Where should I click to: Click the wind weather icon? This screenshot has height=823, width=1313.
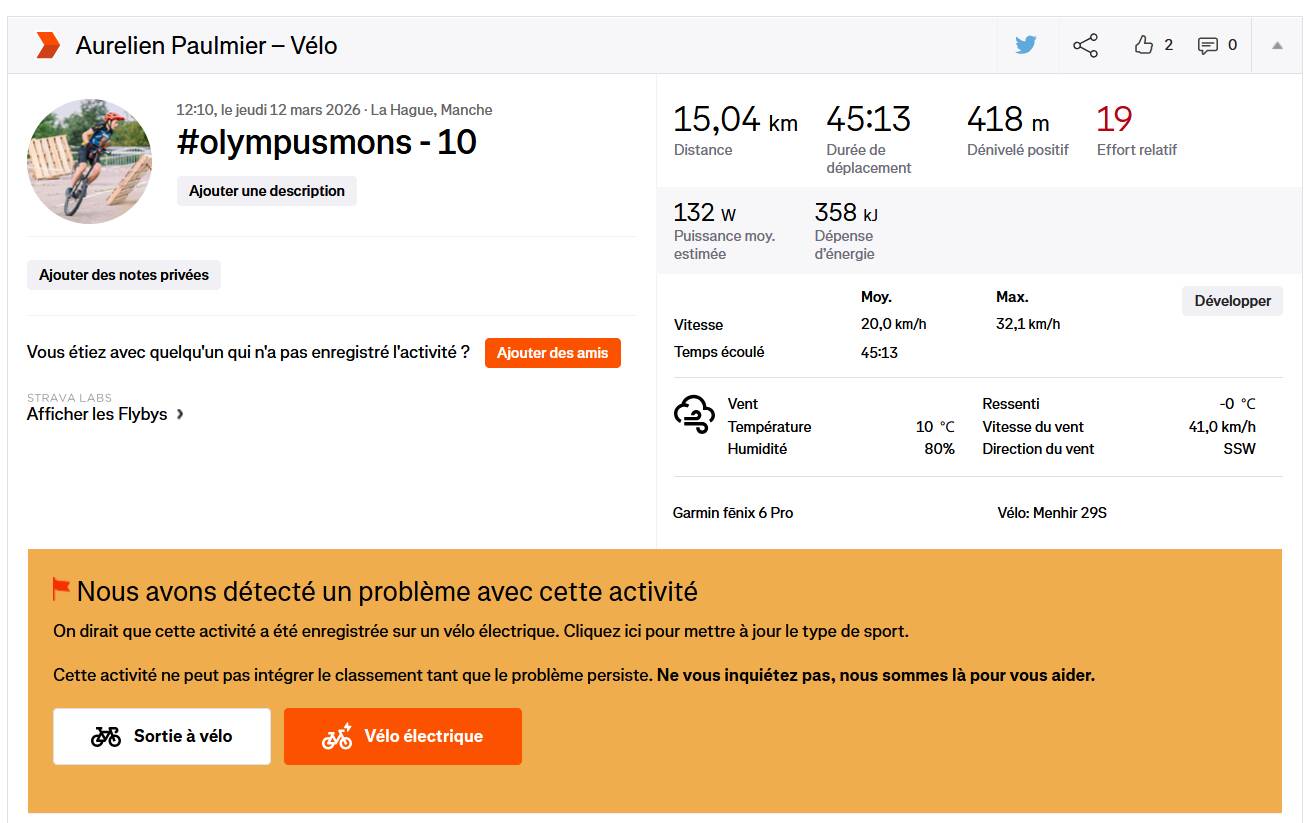(x=694, y=414)
